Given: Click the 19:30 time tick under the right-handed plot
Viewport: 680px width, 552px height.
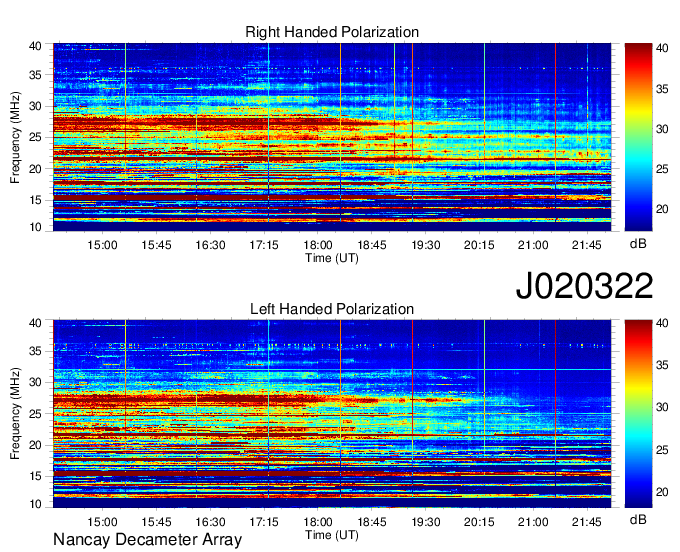Looking at the screenshot, I should [425, 245].
